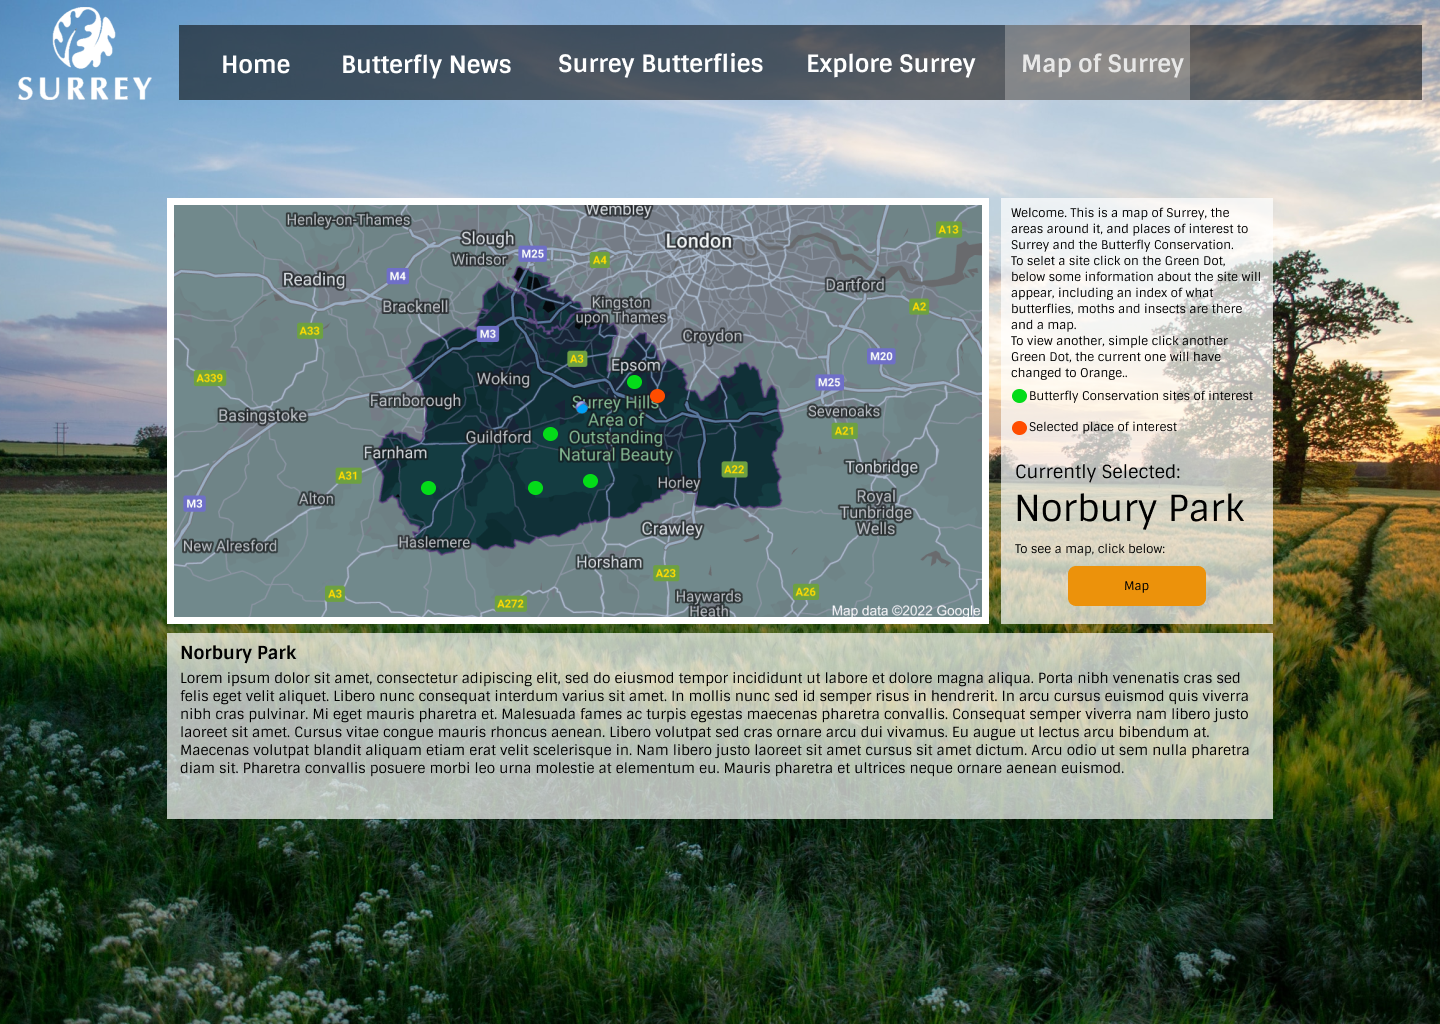The width and height of the screenshot is (1440, 1024).
Task: Select the green dot nearest to Horley
Action: 590,481
